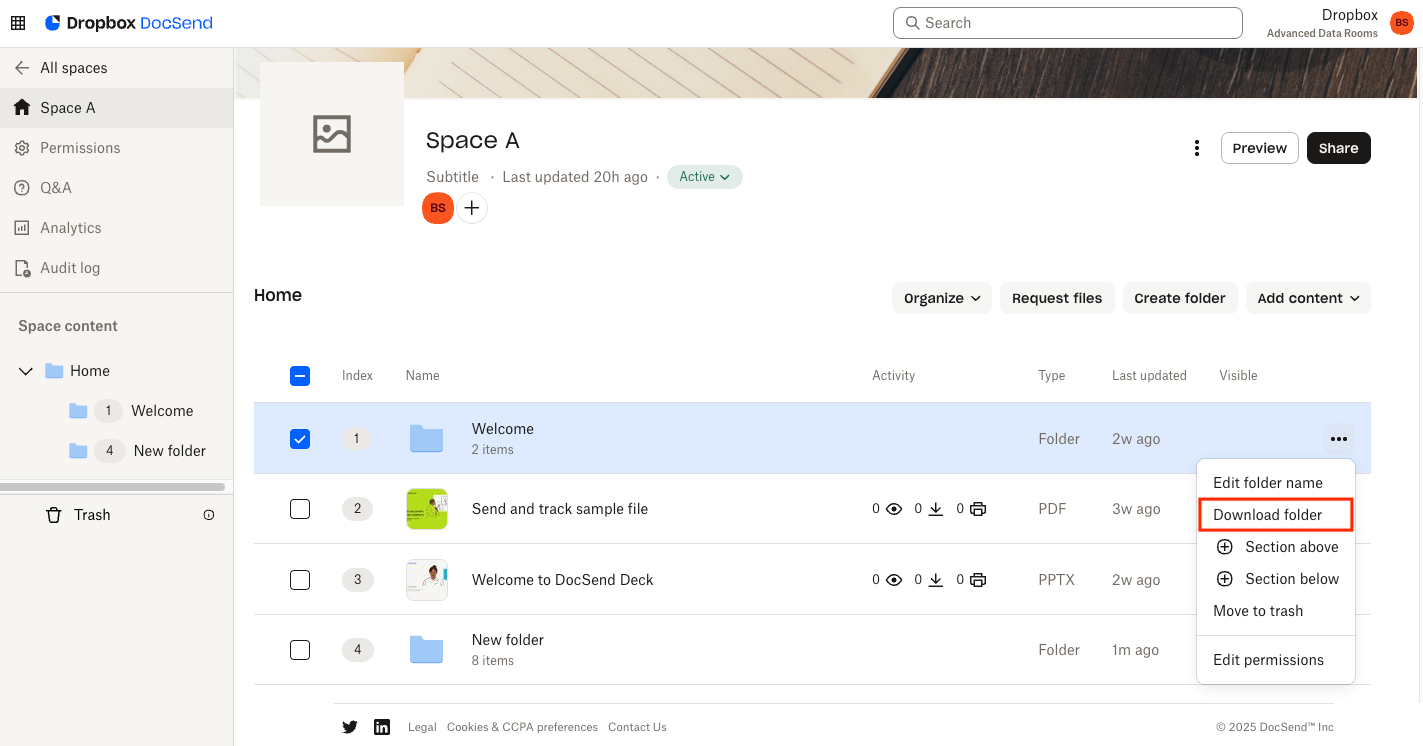Open the apps grid icon top-left
The width and height of the screenshot is (1423, 746).
(18, 22)
